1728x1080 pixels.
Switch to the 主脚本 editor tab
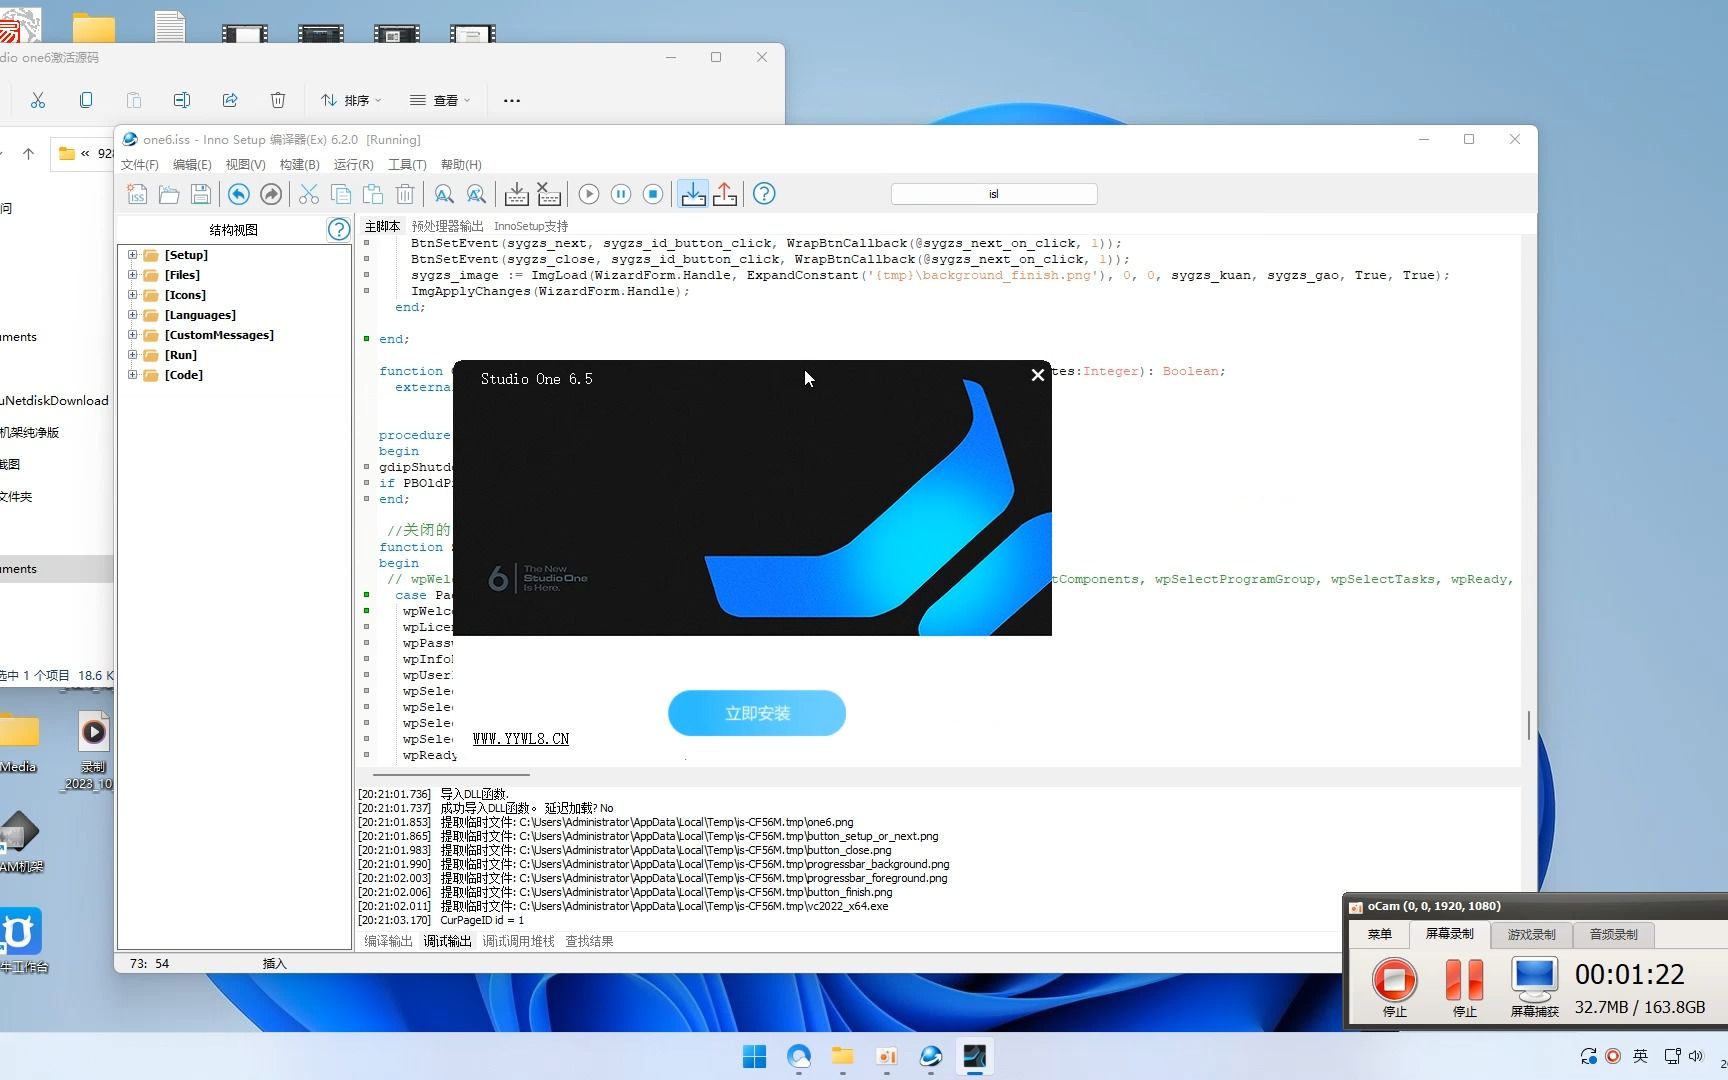(x=382, y=226)
